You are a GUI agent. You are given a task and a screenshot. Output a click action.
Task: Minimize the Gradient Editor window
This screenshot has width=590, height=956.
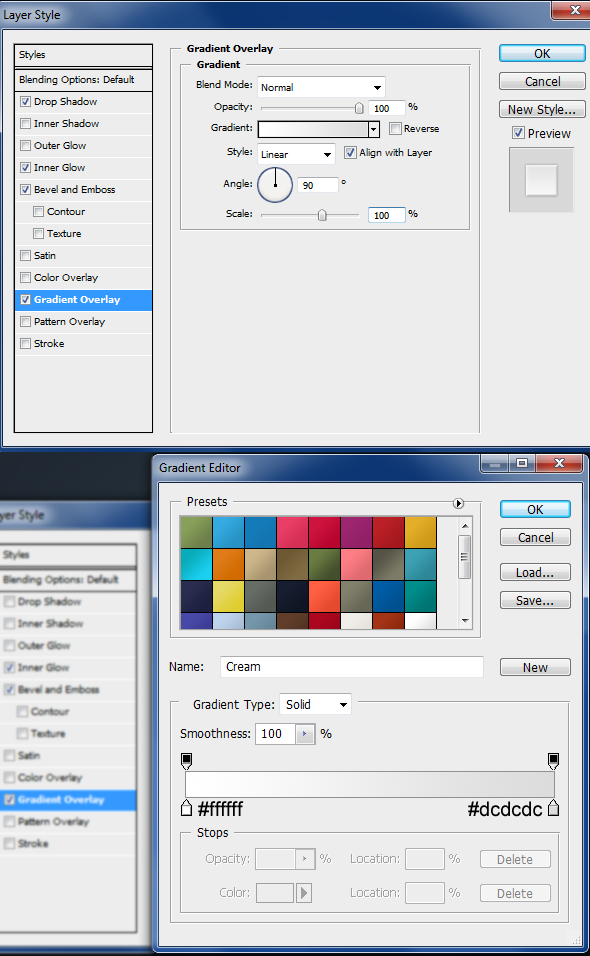point(495,463)
